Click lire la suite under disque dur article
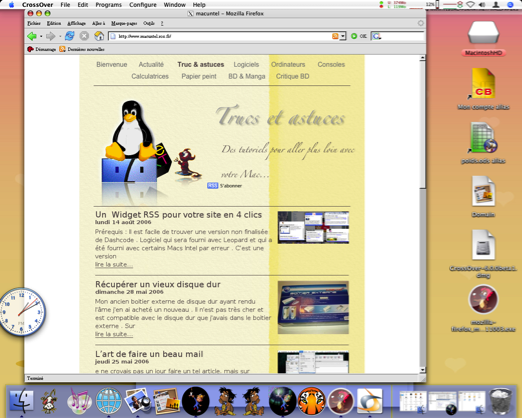522x418 pixels. tap(114, 334)
